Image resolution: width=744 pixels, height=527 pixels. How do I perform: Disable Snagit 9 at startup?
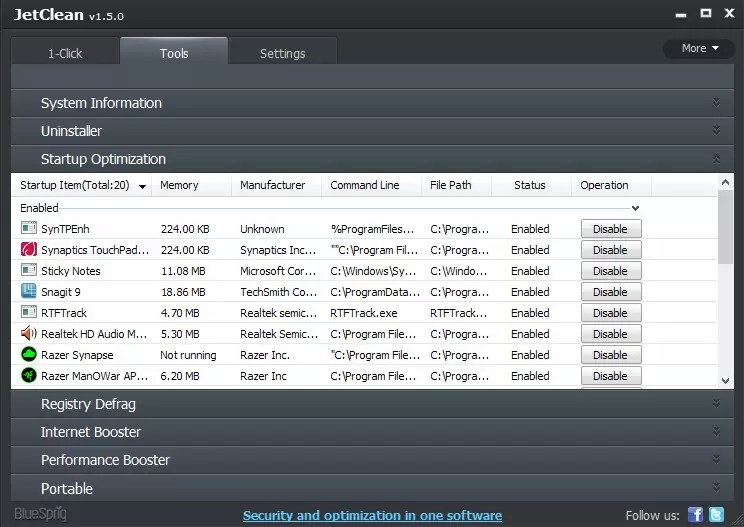[x=611, y=292]
